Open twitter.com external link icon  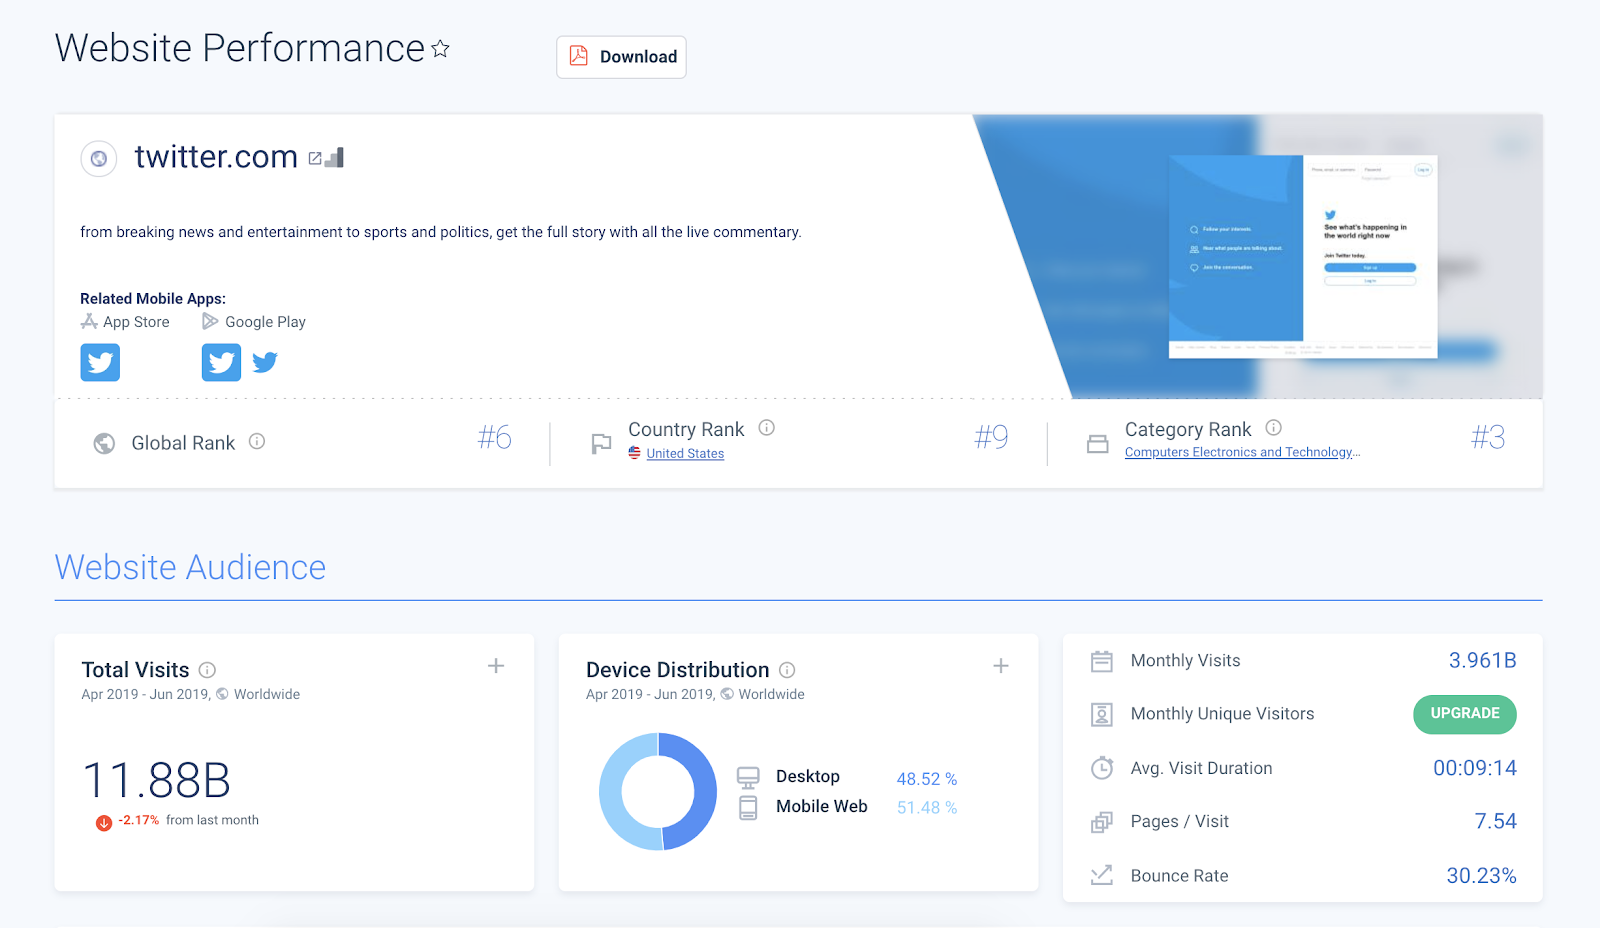point(315,158)
